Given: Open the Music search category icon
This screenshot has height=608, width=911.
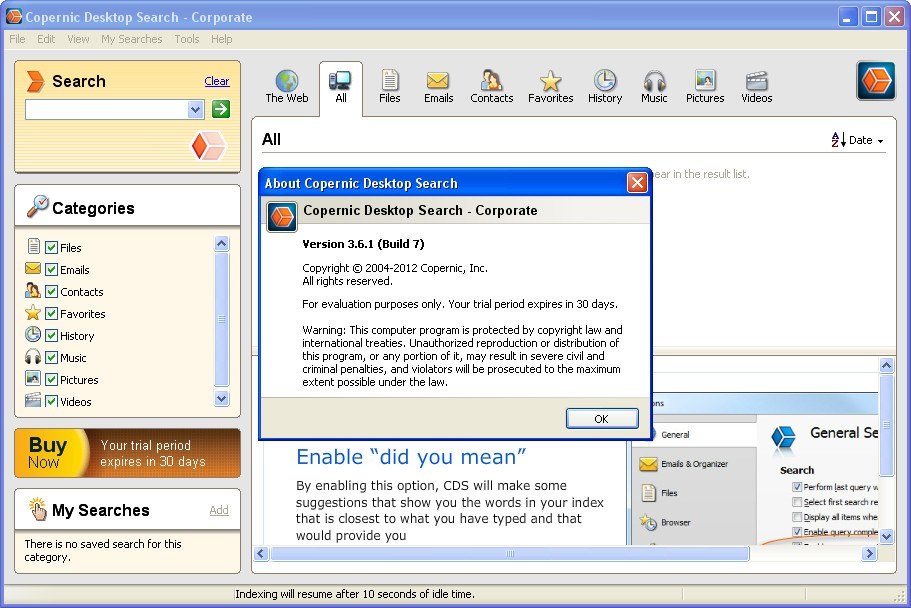Looking at the screenshot, I should click(x=654, y=86).
